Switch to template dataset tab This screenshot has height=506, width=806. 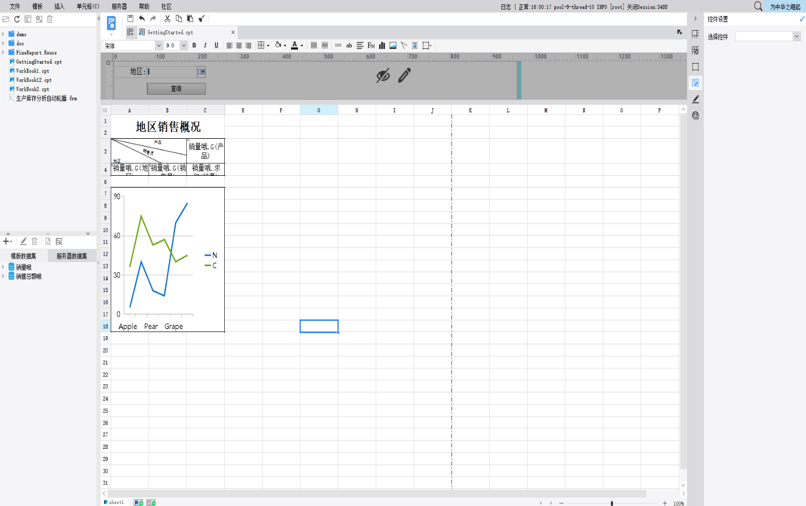[24, 256]
